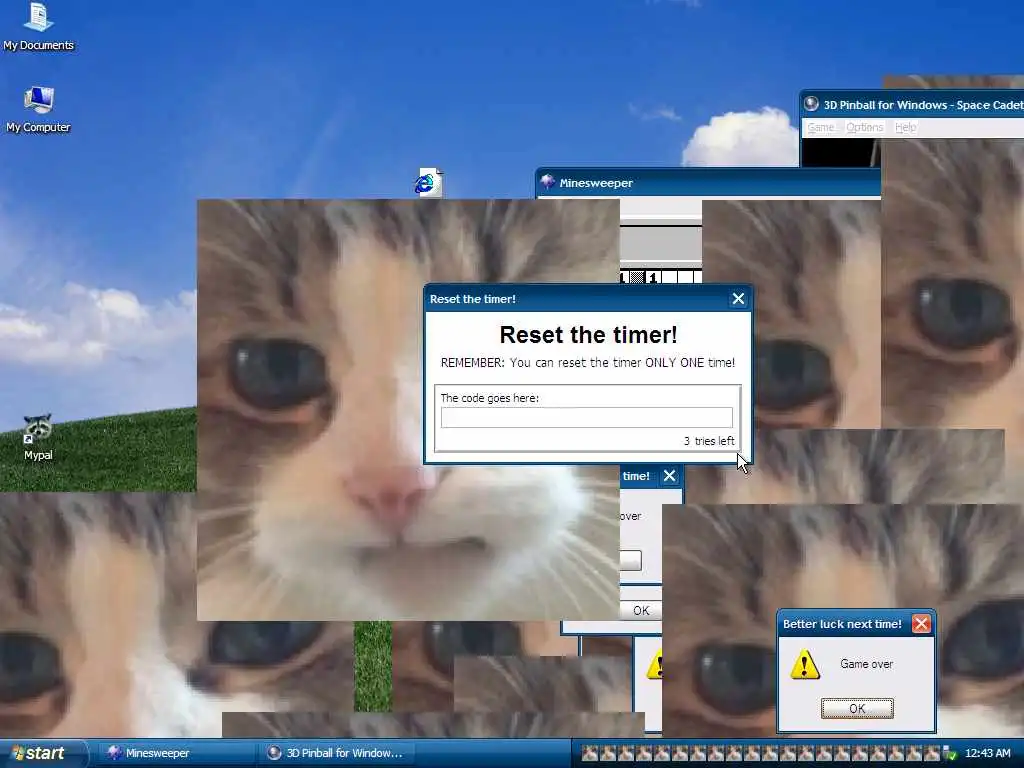Viewport: 1024px width, 768px height.
Task: Close the hidden dialog ending with "time!"
Action: 669,476
